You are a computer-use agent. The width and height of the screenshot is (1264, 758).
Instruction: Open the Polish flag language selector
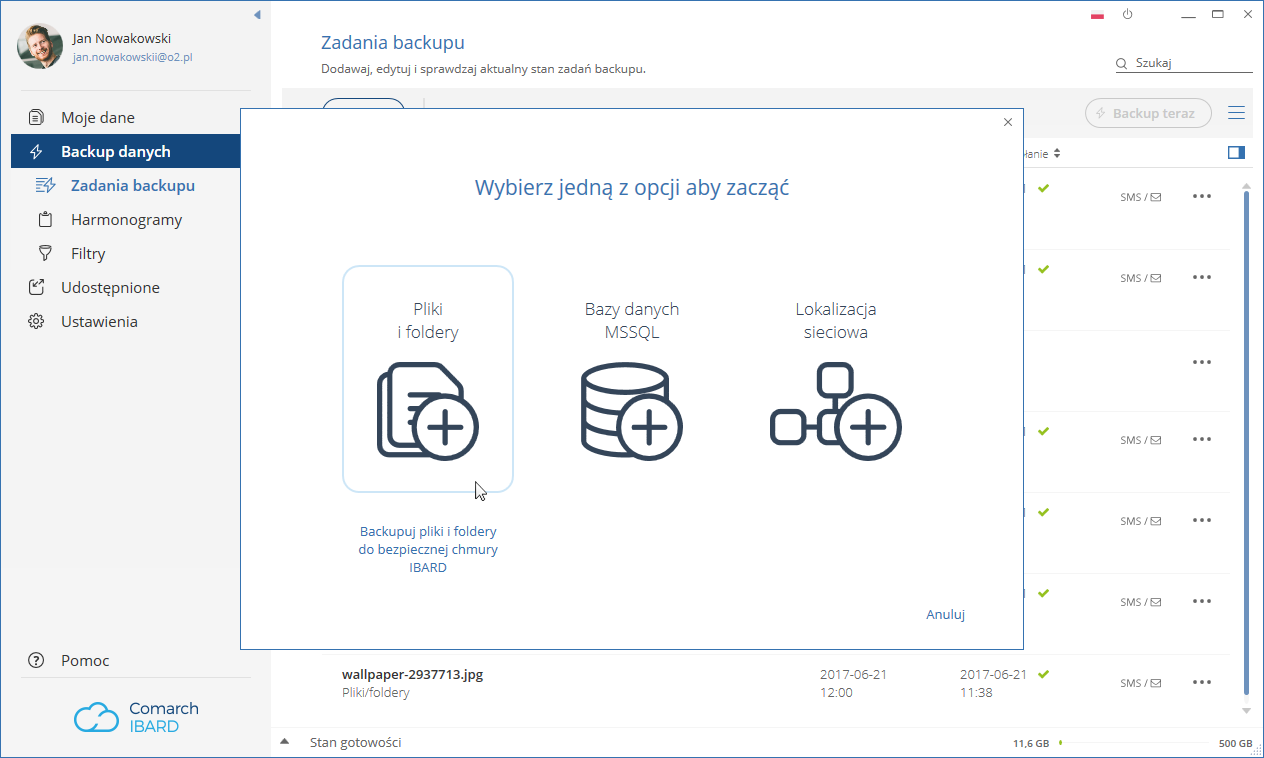click(1097, 15)
